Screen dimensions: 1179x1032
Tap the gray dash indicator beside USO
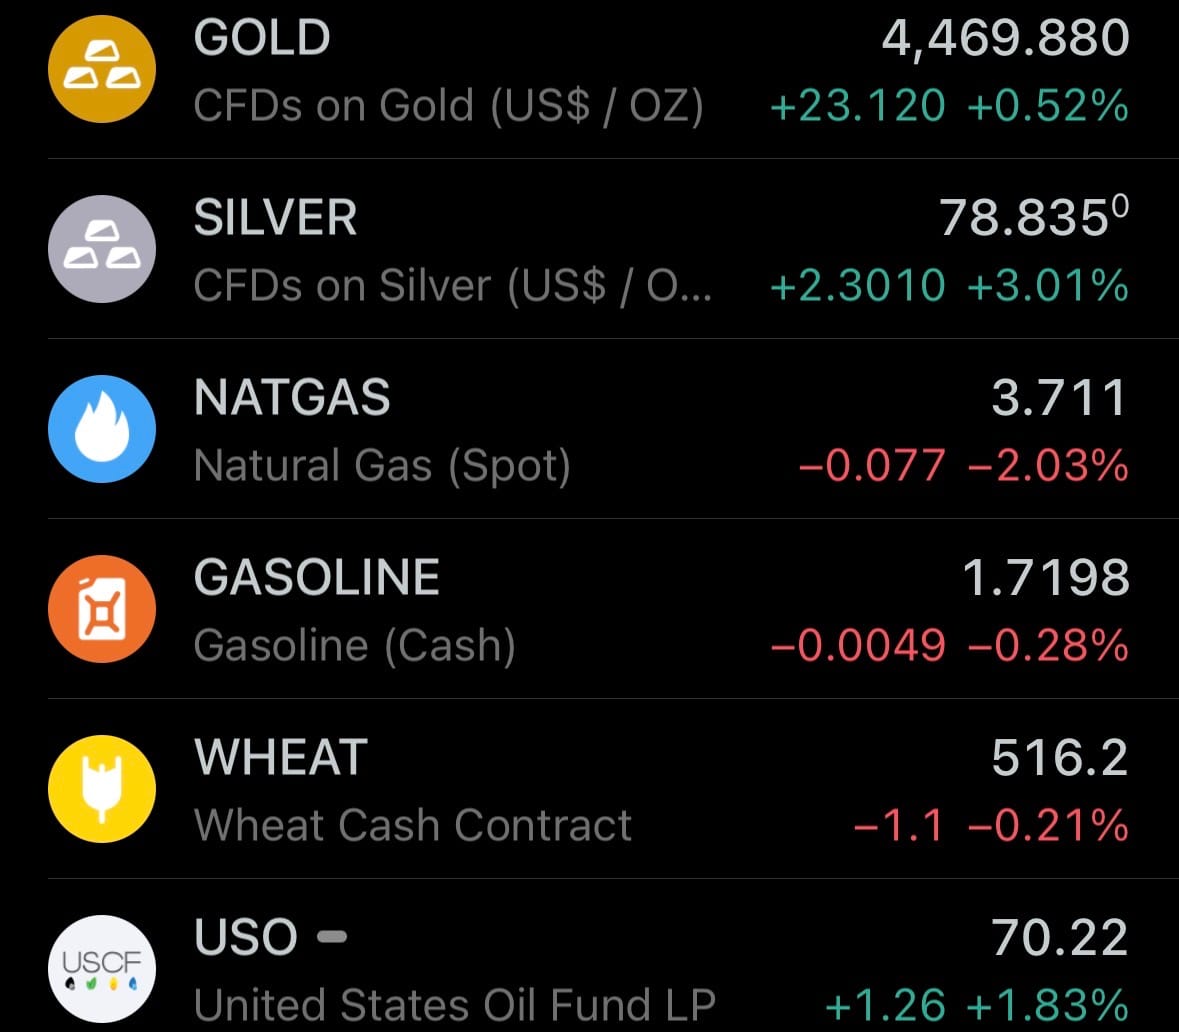[331, 937]
